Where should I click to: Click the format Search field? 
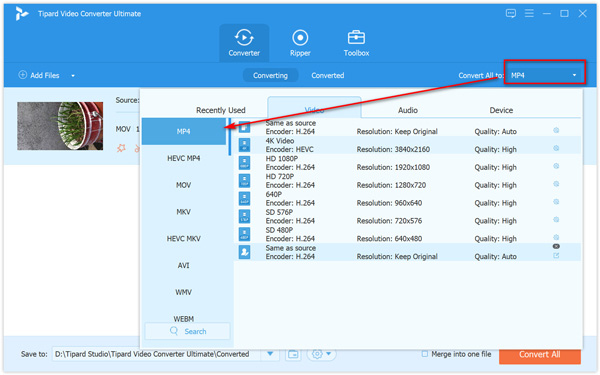click(188, 331)
